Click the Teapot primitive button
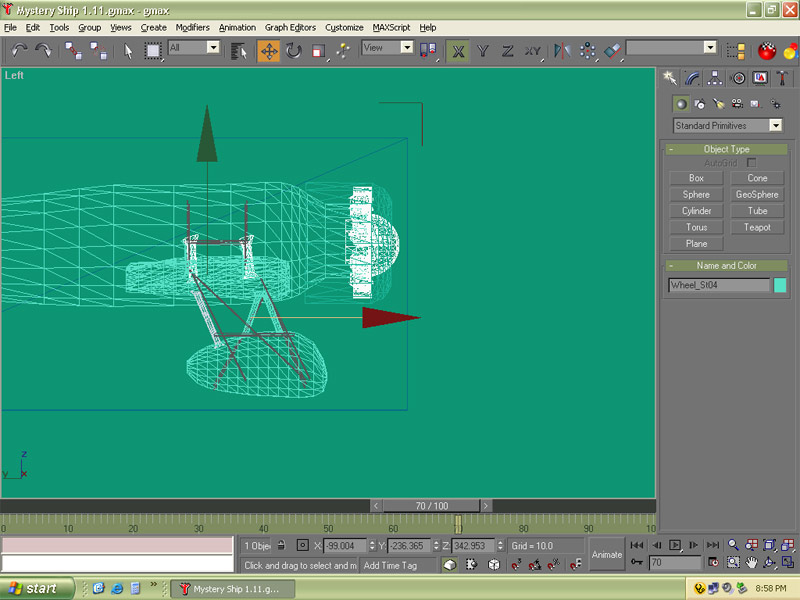The width and height of the screenshot is (800, 600). tap(757, 227)
